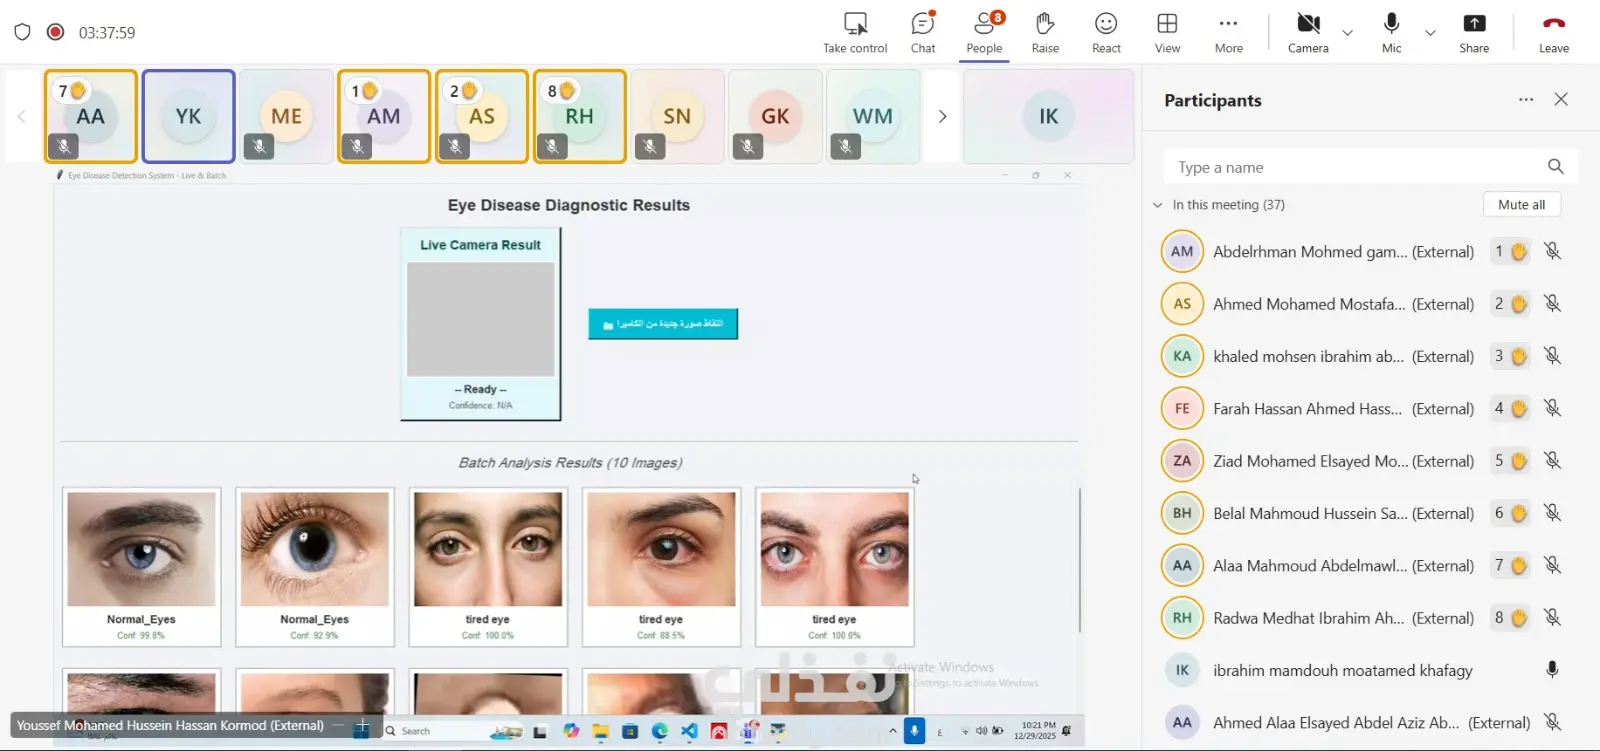Open the View layout menu
The height and width of the screenshot is (751, 1600).
point(1167,33)
